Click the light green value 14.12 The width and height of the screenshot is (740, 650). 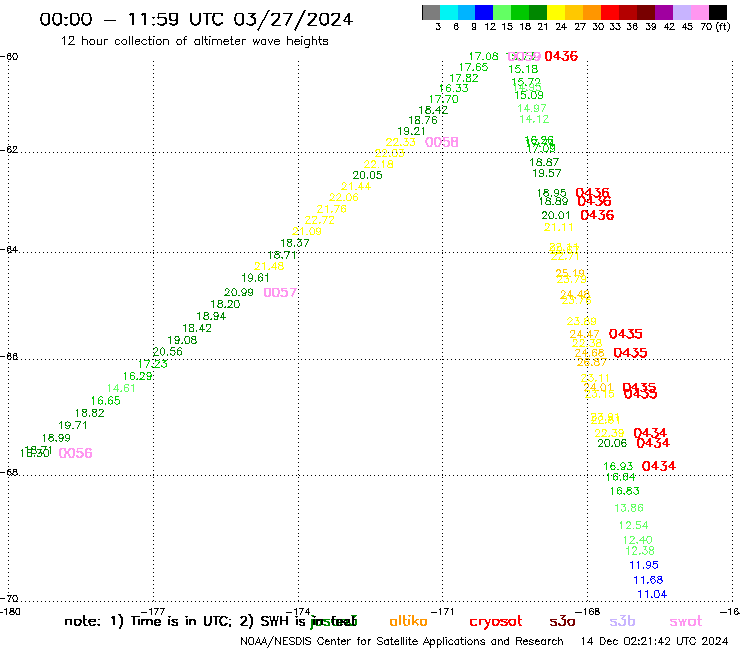534,119
